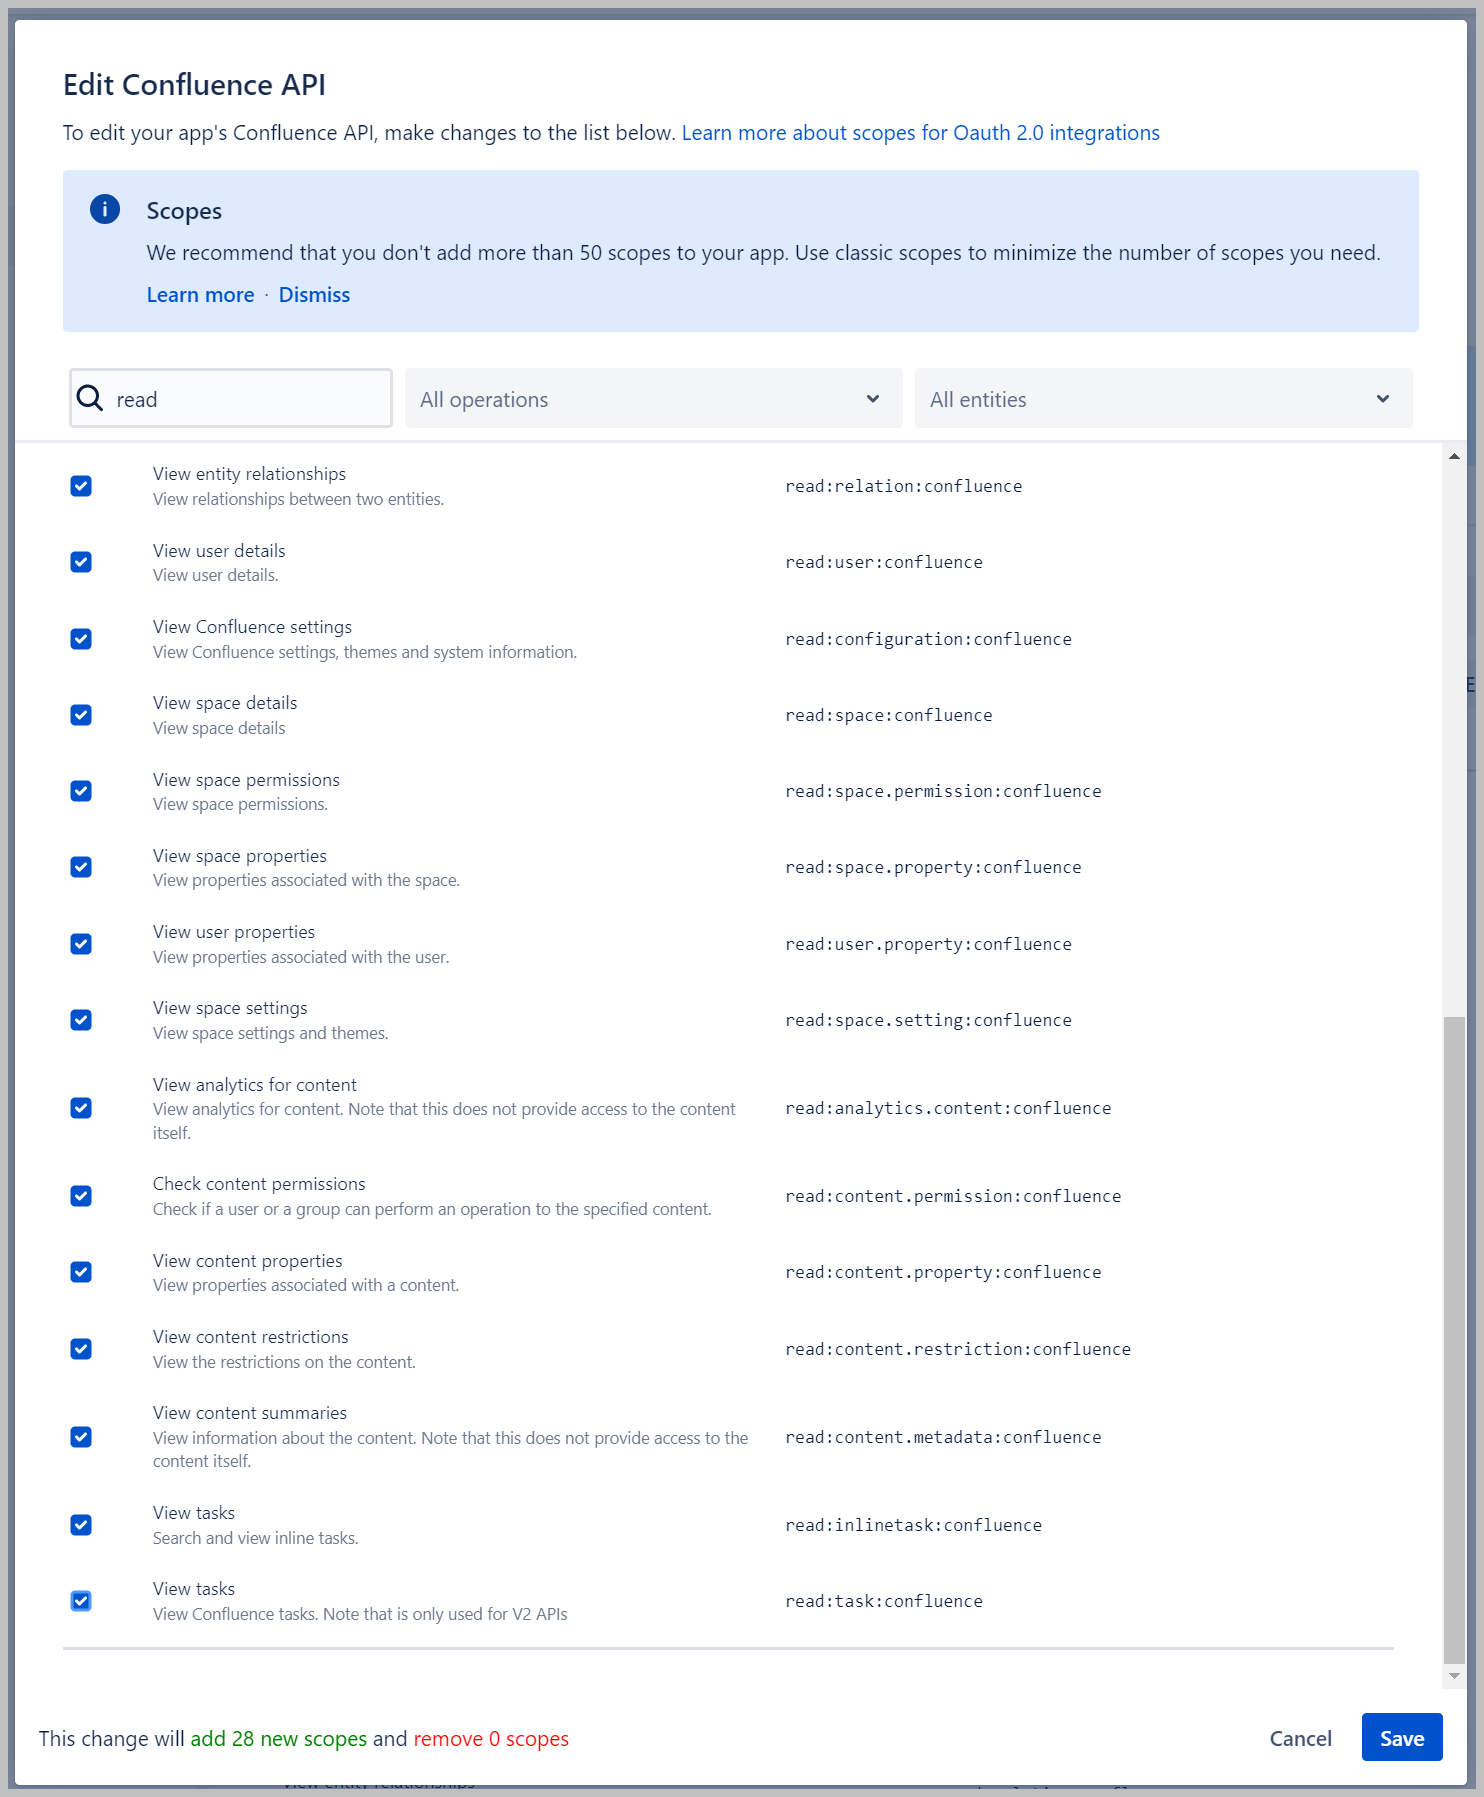Click read:content.permission:confluence text
The height and width of the screenshot is (1797, 1484).
point(953,1196)
